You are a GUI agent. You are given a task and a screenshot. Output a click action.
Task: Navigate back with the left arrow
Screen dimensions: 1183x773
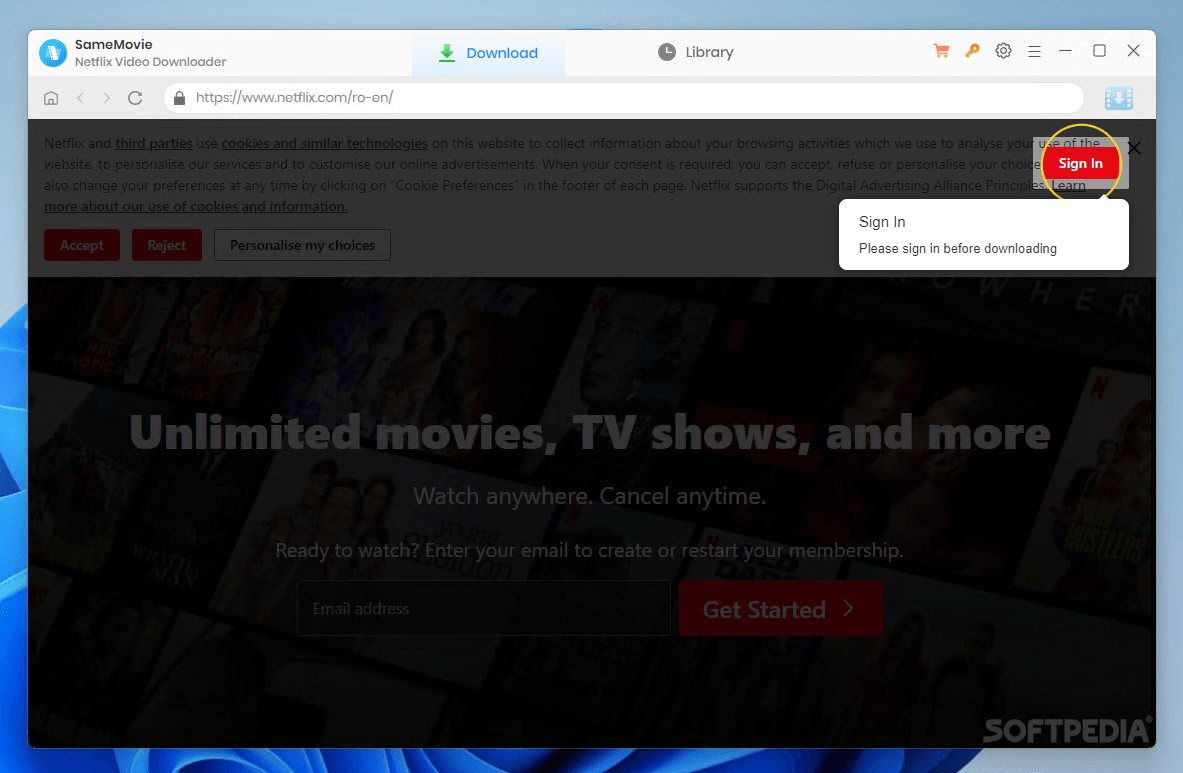point(80,98)
